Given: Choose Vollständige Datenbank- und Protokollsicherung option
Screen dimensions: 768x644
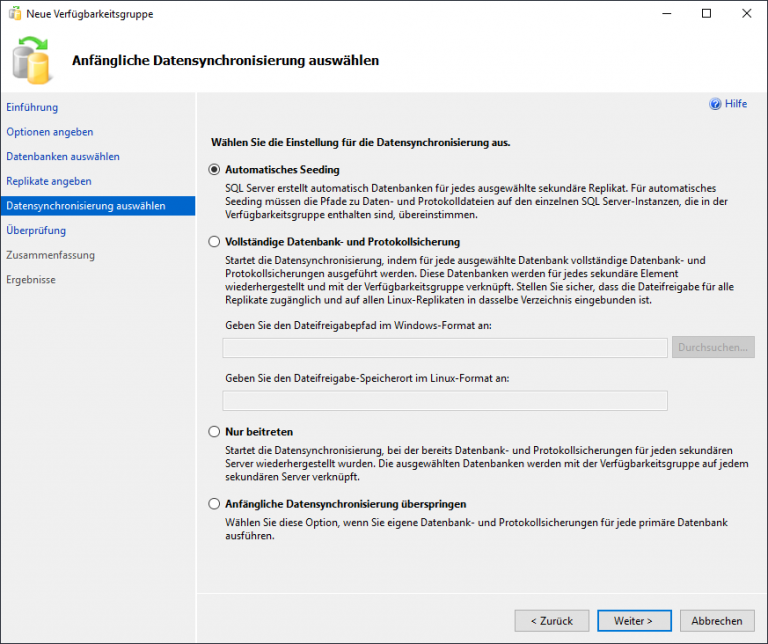Looking at the screenshot, I should click(x=214, y=241).
